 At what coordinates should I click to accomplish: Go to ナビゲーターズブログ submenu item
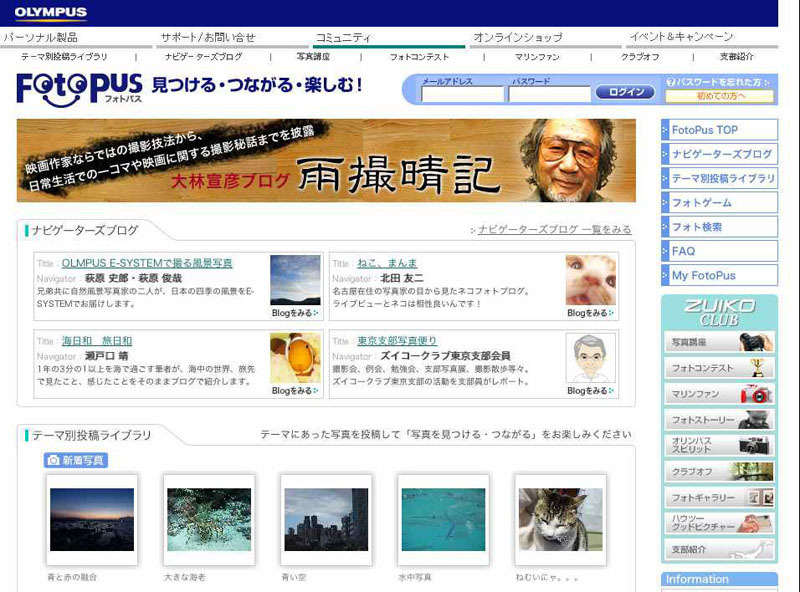pos(204,57)
